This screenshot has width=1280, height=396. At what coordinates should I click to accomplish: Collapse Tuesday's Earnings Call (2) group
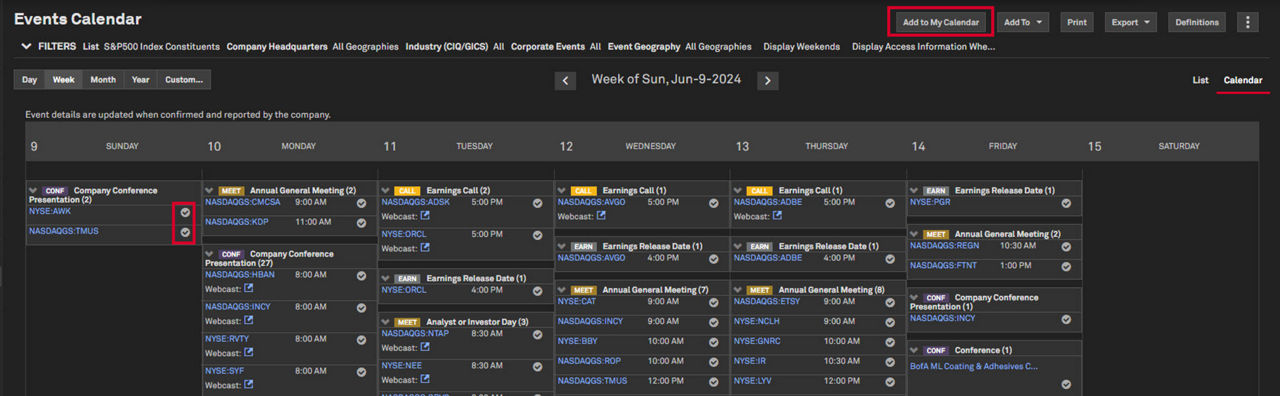pyautogui.click(x=385, y=190)
